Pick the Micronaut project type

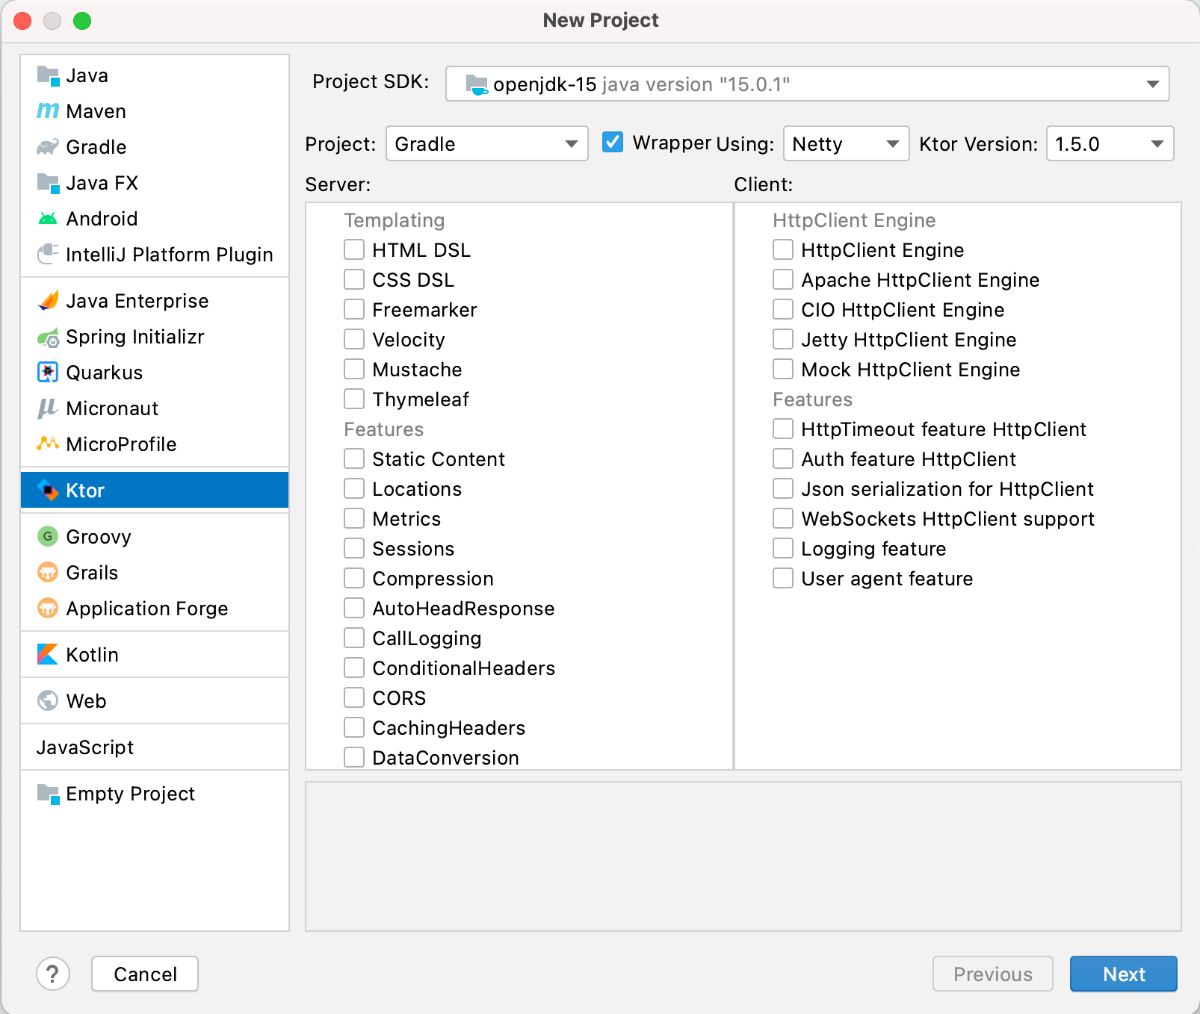point(155,409)
